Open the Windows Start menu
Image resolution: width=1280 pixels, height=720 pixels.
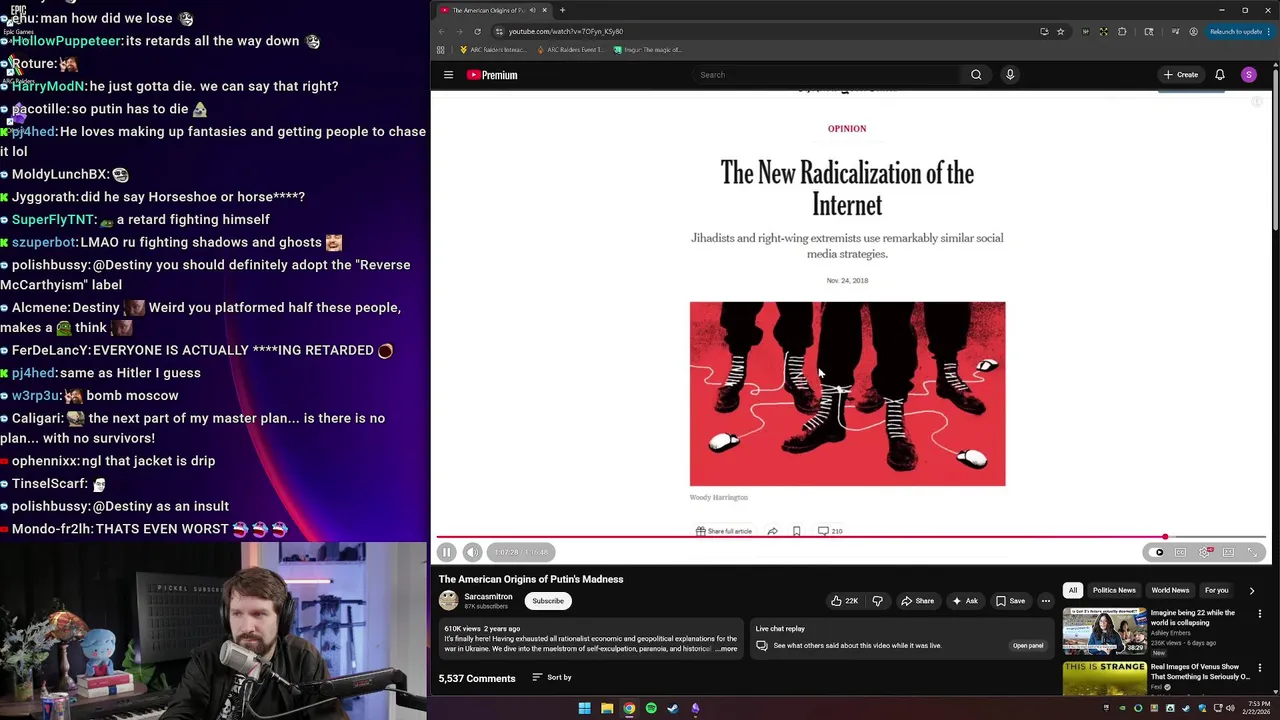[x=584, y=708]
